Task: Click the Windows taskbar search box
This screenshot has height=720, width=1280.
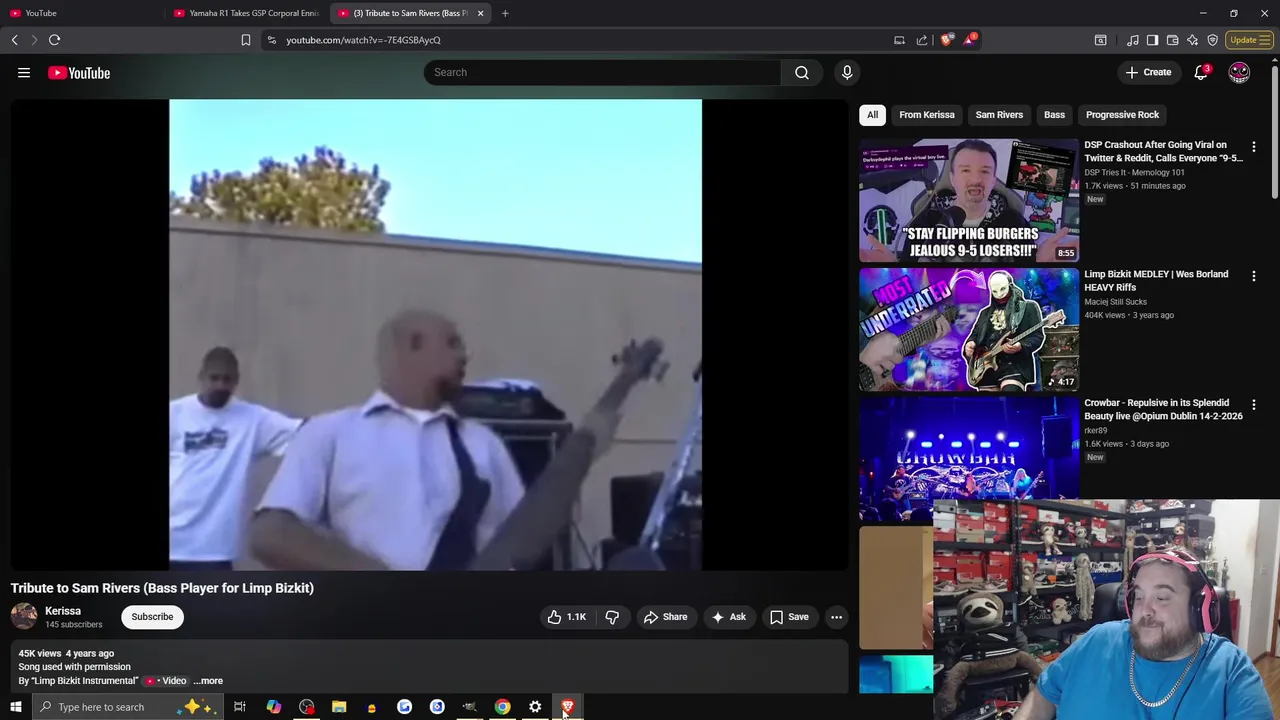Action: pyautogui.click(x=128, y=707)
